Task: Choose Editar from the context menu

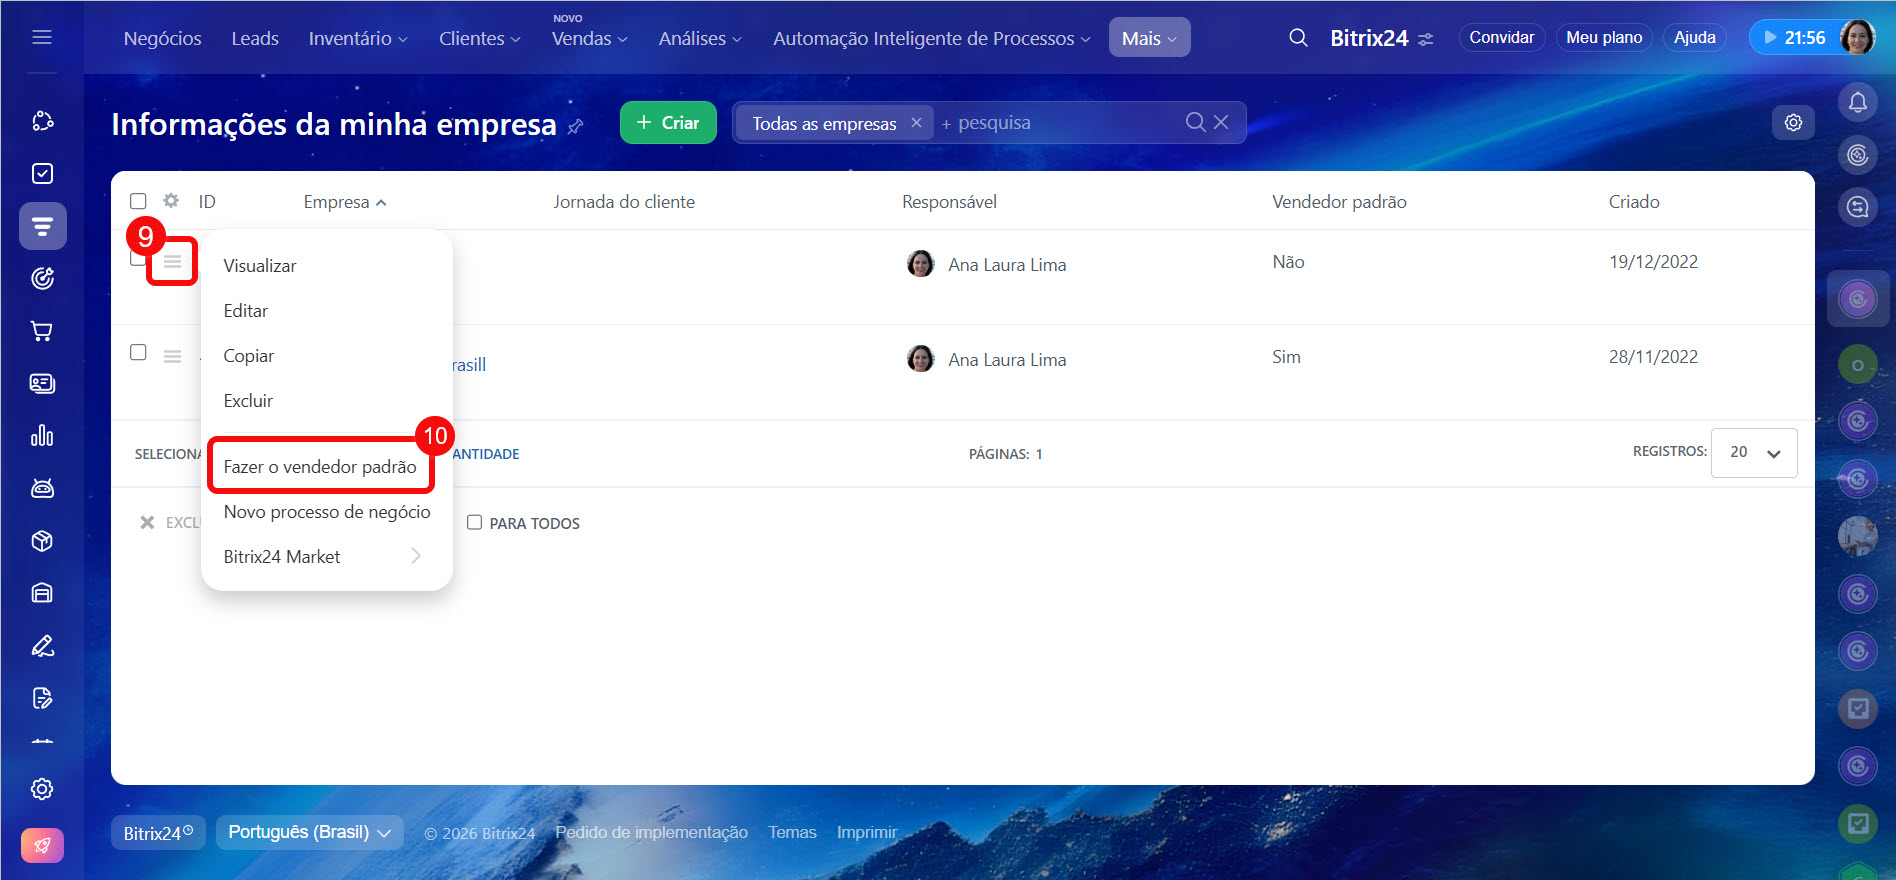Action: [246, 311]
